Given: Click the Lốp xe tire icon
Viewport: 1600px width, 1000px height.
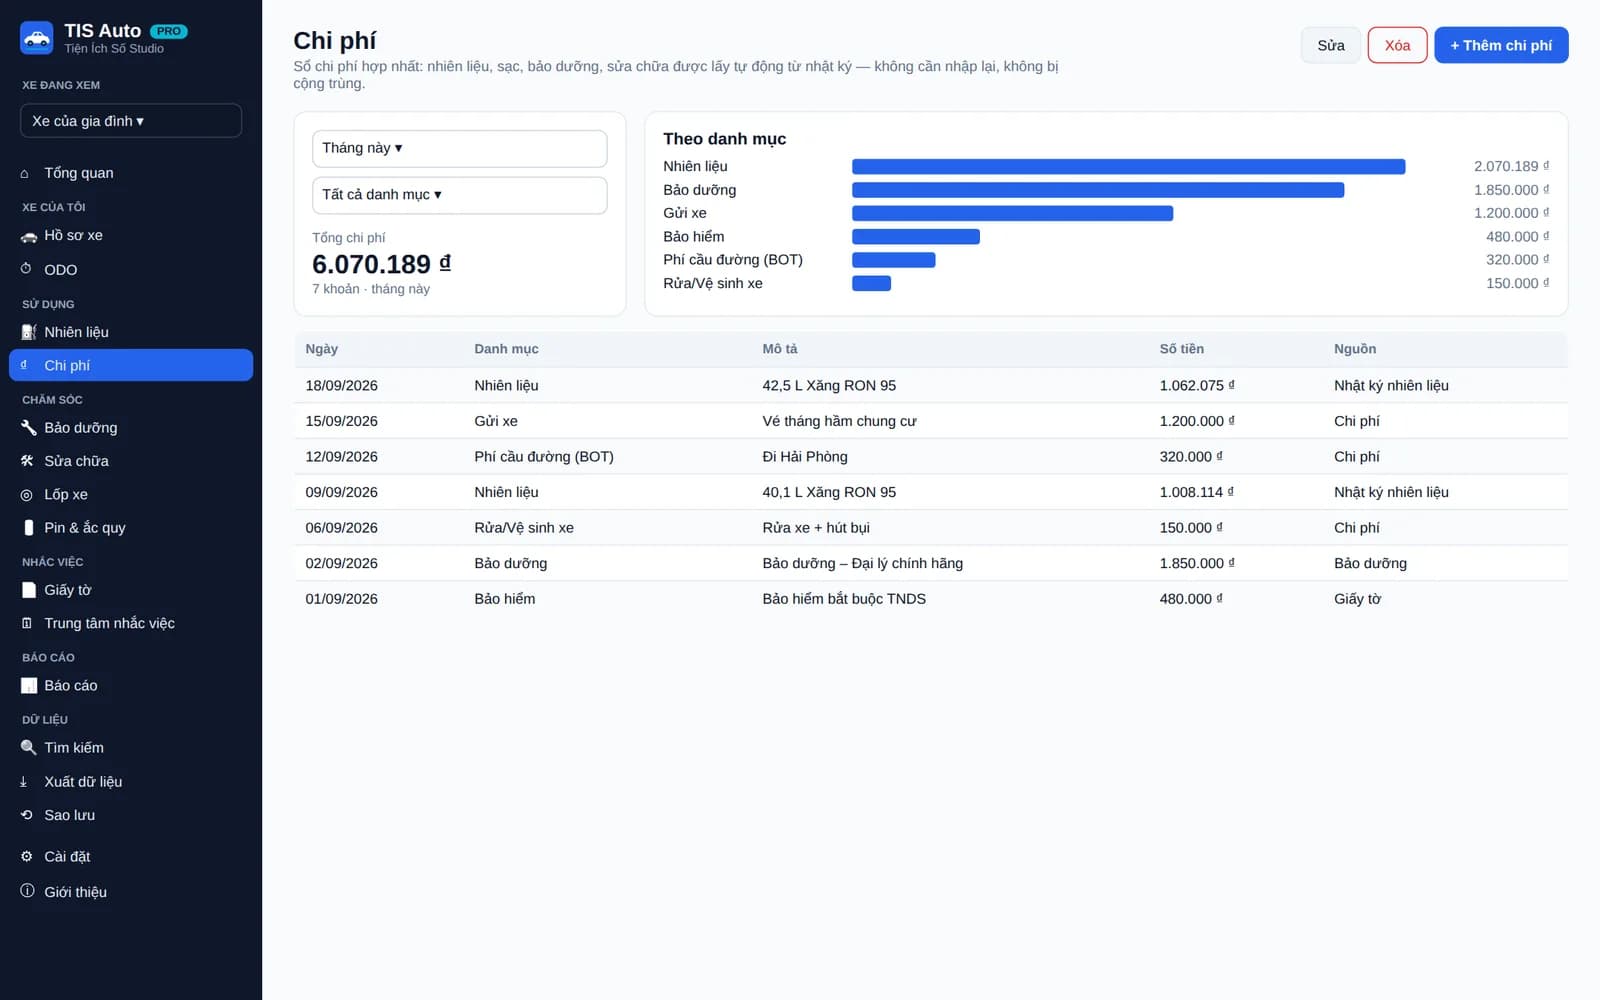Looking at the screenshot, I should [26, 494].
